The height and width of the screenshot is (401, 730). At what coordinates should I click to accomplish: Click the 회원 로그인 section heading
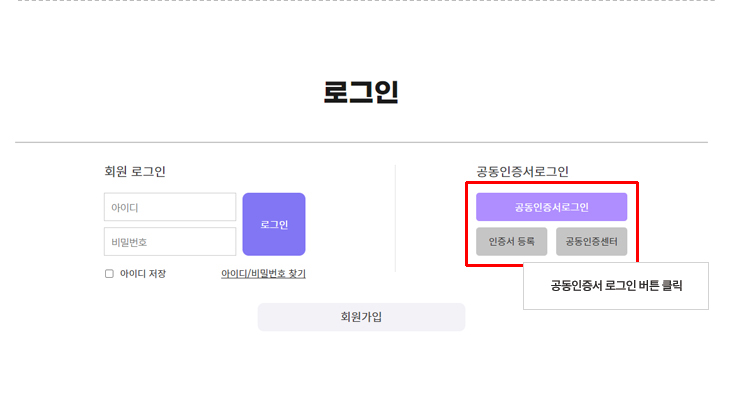[x=135, y=171]
